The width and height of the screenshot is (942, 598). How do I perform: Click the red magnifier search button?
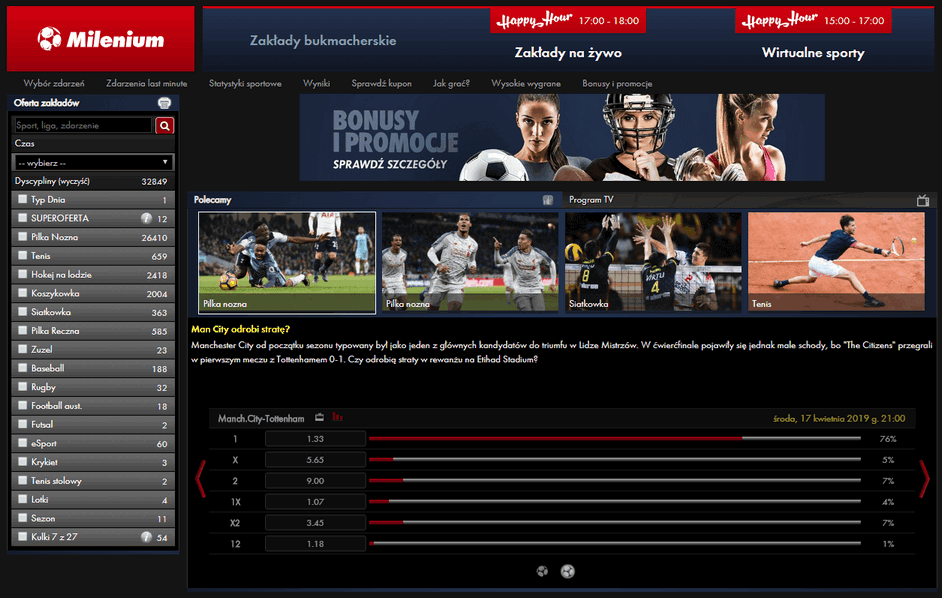[x=165, y=125]
